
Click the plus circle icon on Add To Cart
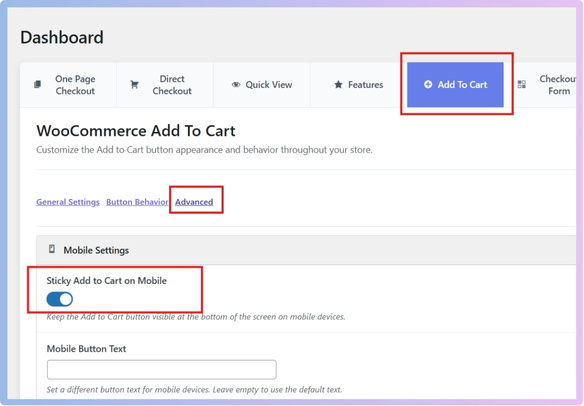[x=428, y=85]
